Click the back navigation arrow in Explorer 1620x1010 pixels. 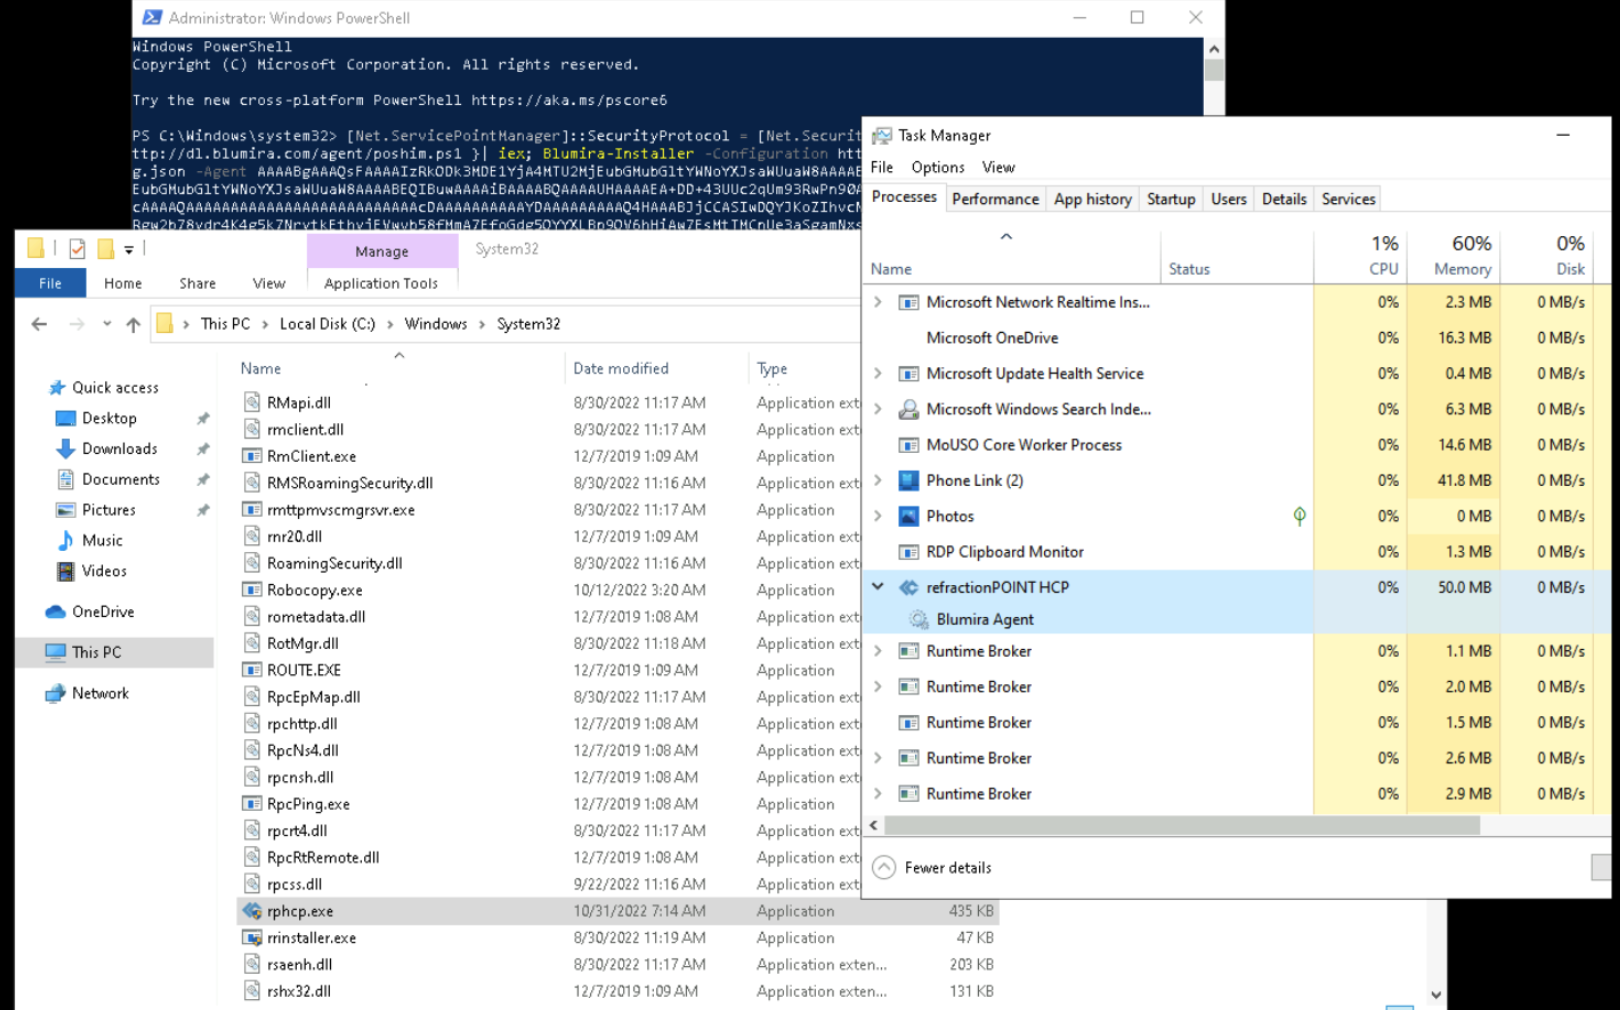click(38, 323)
